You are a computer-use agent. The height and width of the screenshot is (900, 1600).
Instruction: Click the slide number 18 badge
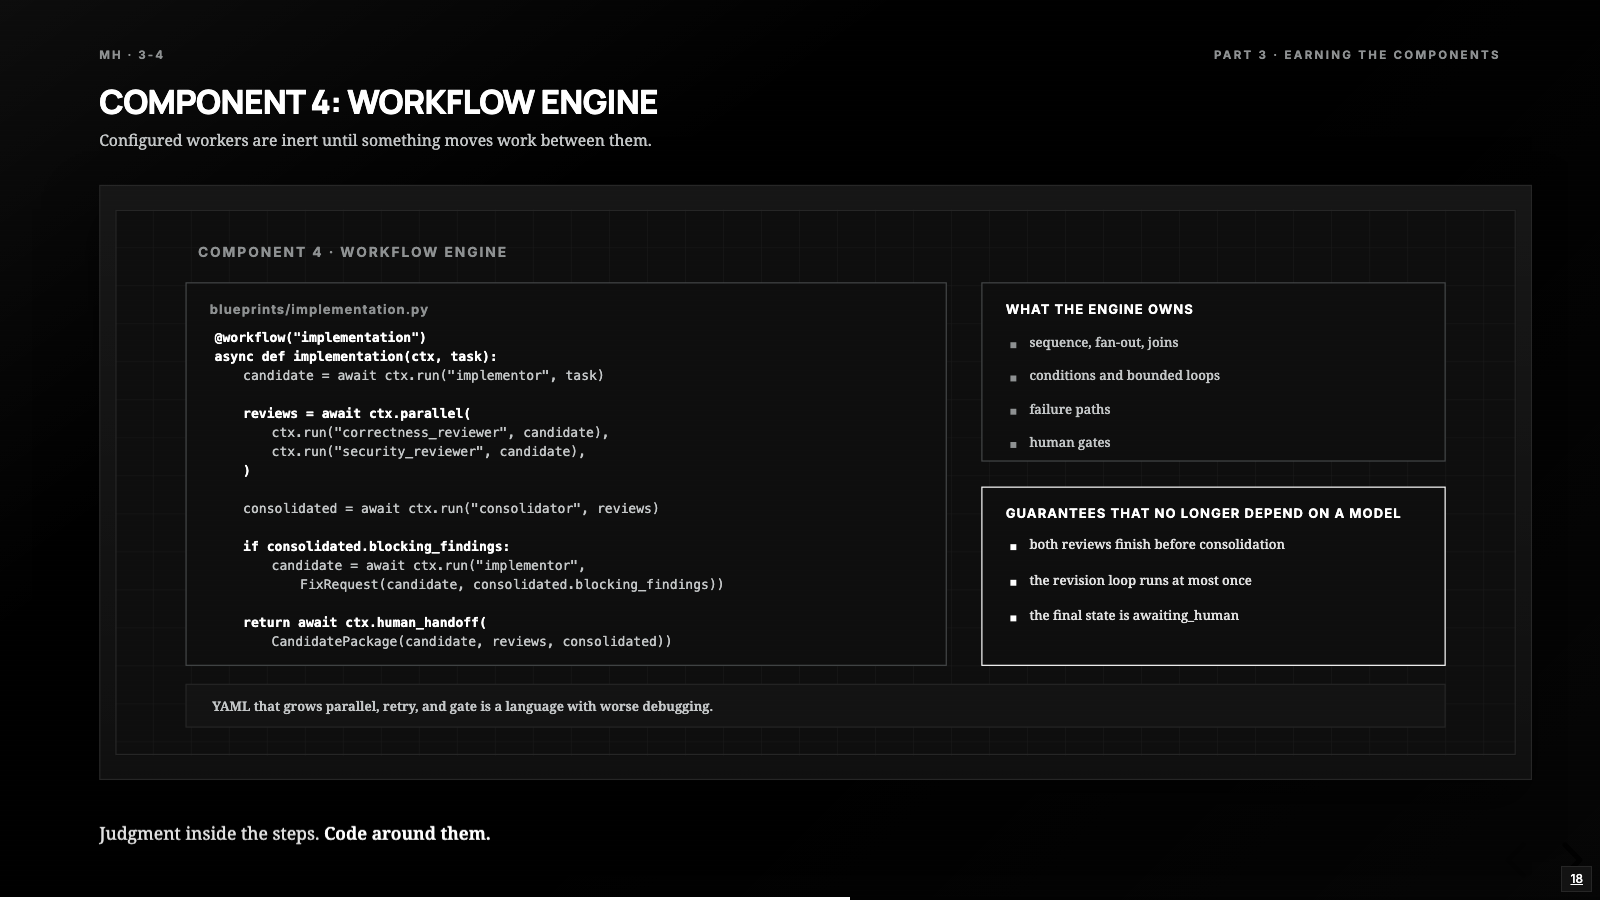[1576, 879]
